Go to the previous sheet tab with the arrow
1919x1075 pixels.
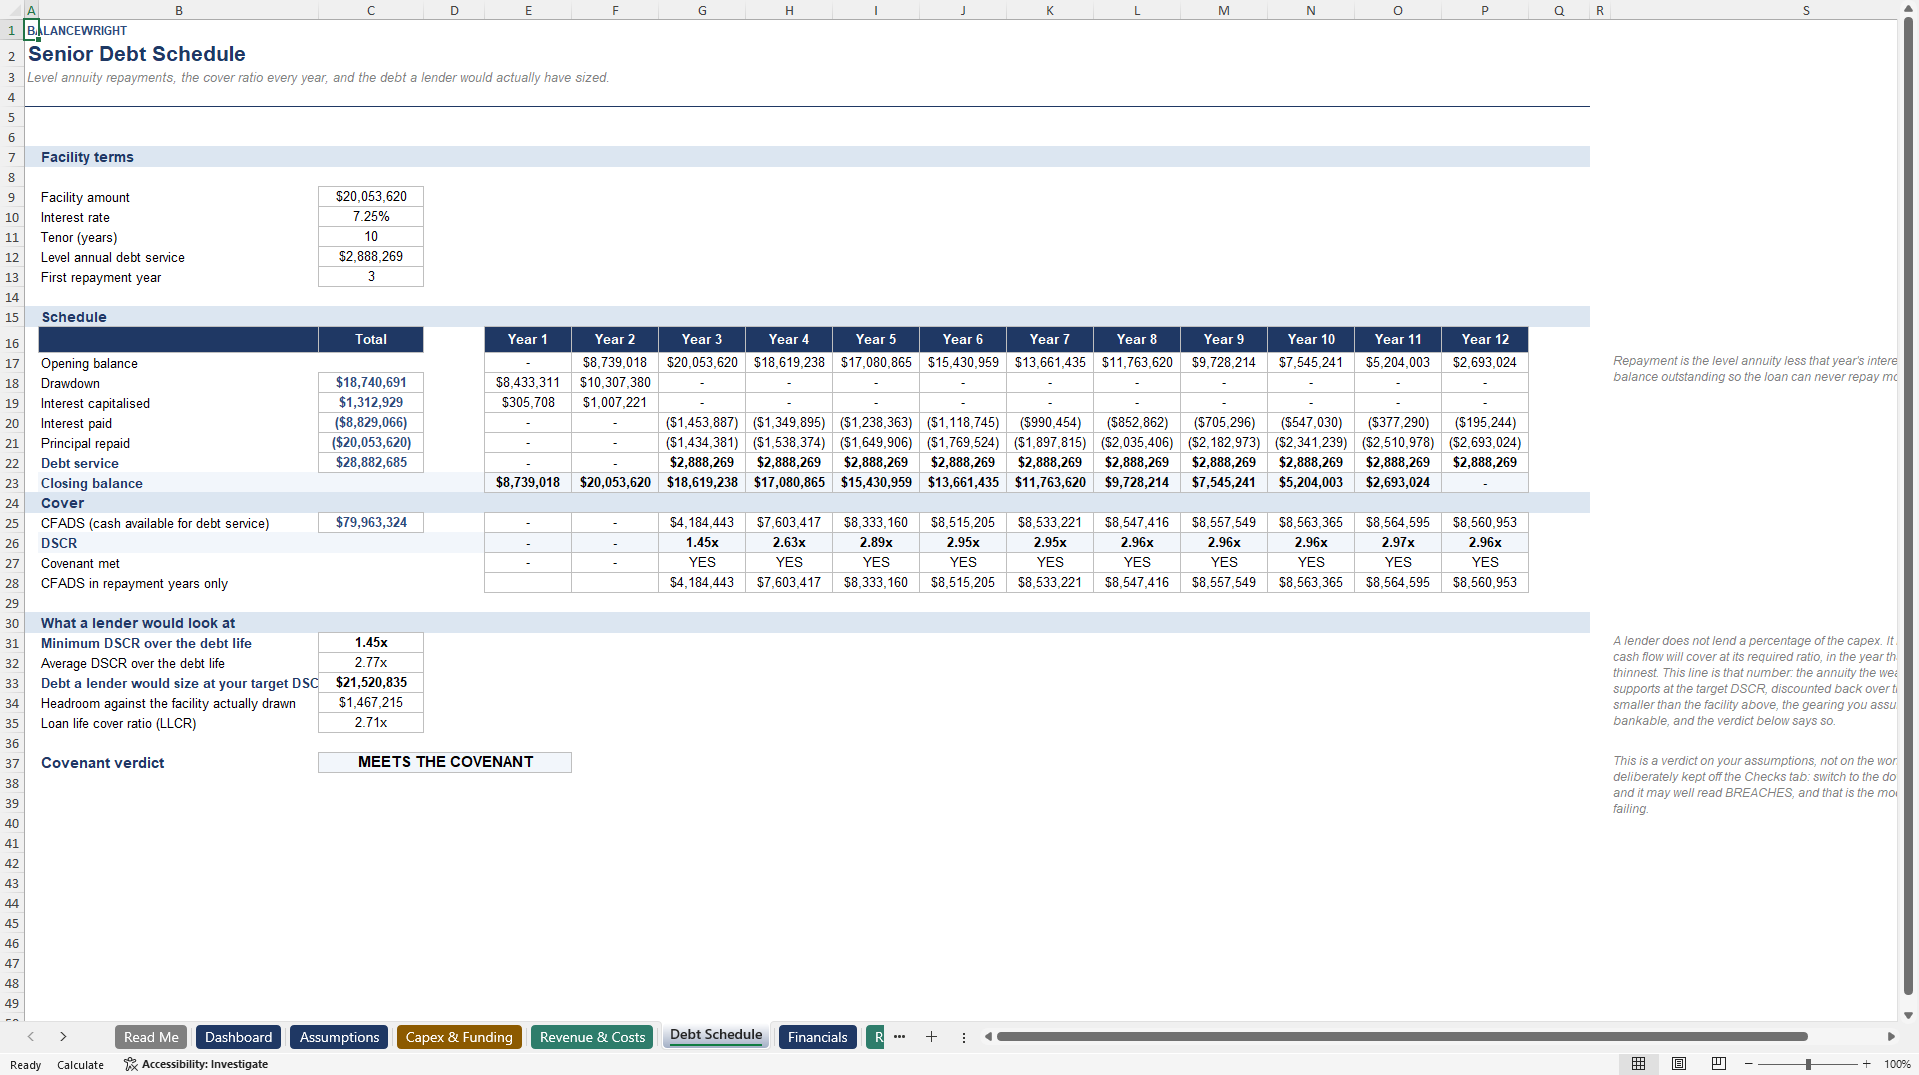pyautogui.click(x=31, y=1037)
